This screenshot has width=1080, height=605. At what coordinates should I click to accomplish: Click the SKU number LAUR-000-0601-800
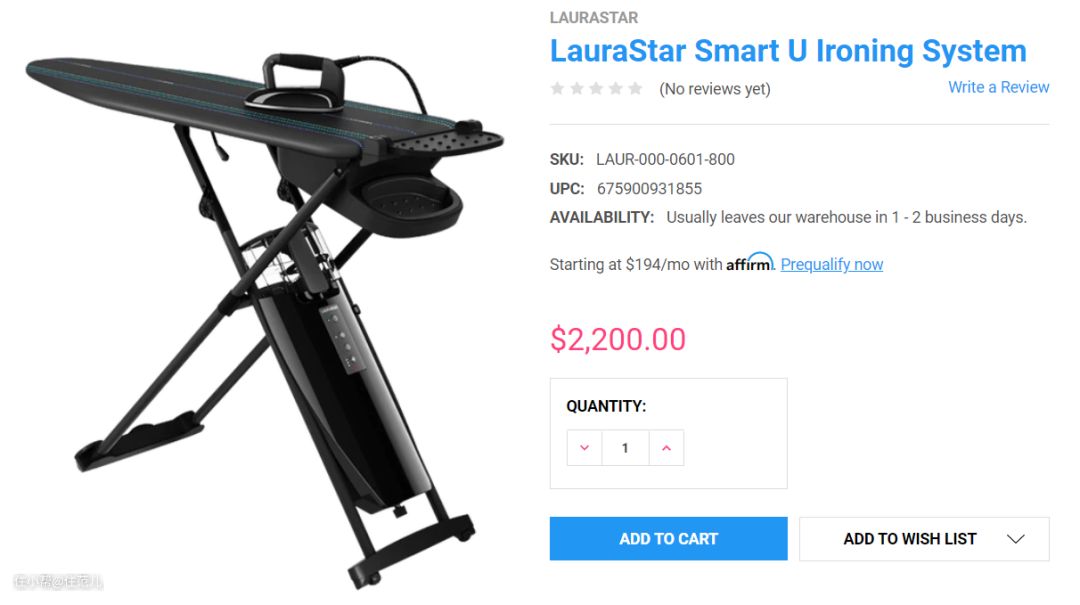665,159
